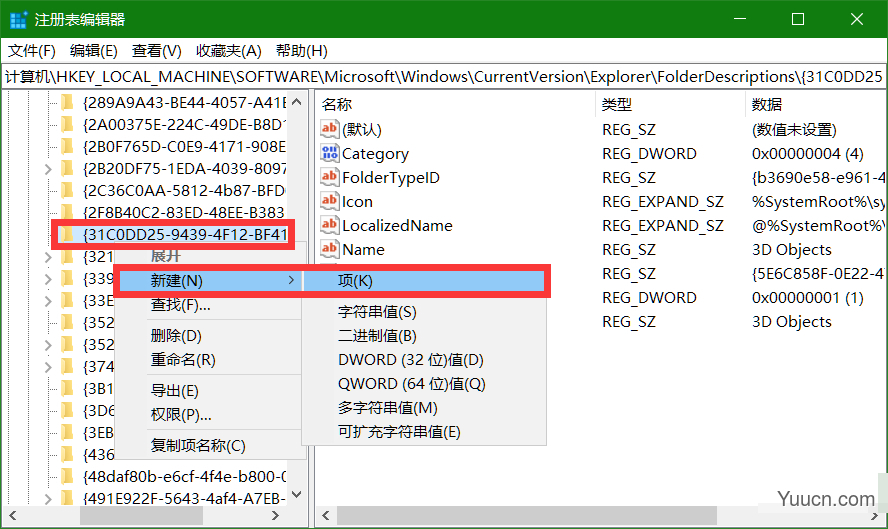
Task: Click the LocalizedName value icon
Action: coord(330,225)
